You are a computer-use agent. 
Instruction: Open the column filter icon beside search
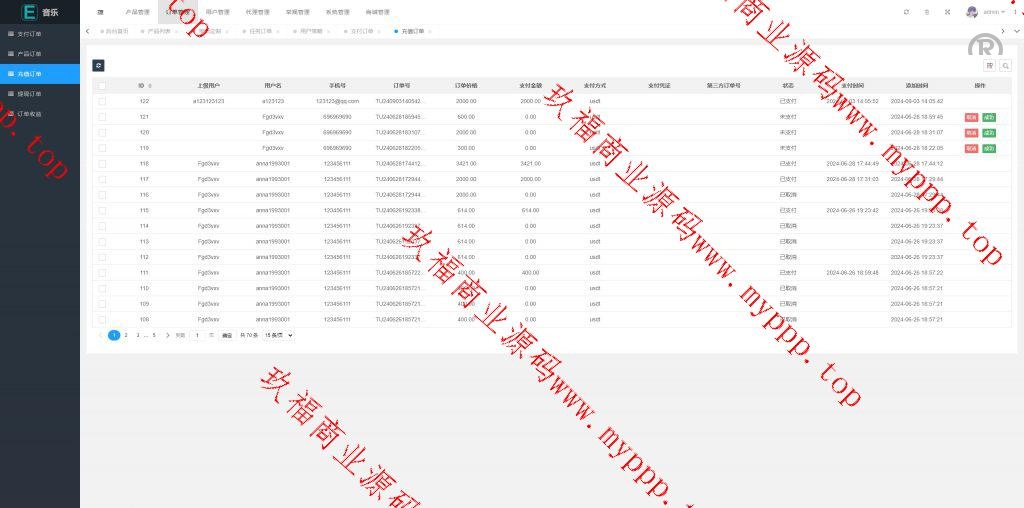pyautogui.click(x=990, y=66)
